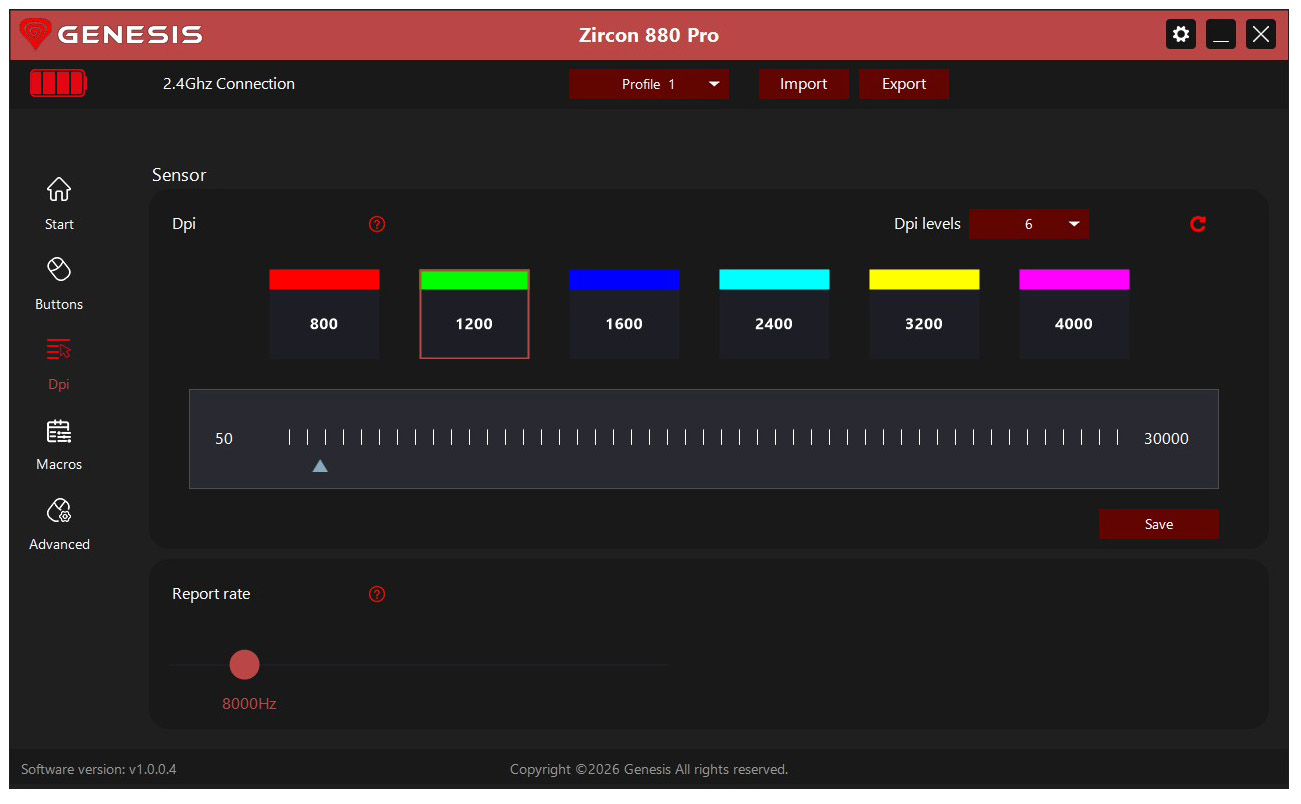Click the cyan color swatch above 2400
The width and height of the screenshot is (1301, 804).
pos(774,279)
